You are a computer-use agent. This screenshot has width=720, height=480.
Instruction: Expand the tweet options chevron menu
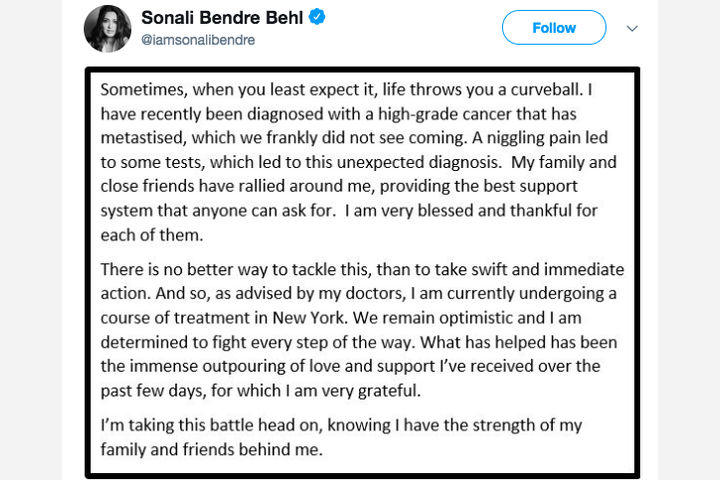point(632,28)
